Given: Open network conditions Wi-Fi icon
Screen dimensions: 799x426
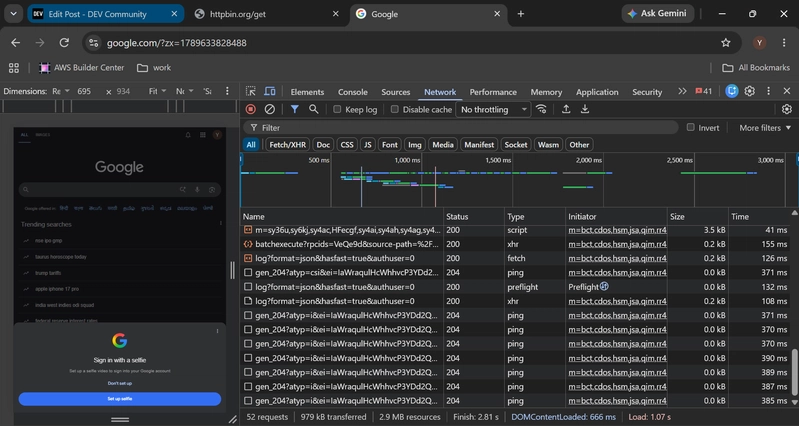Looking at the screenshot, I should pos(542,109).
